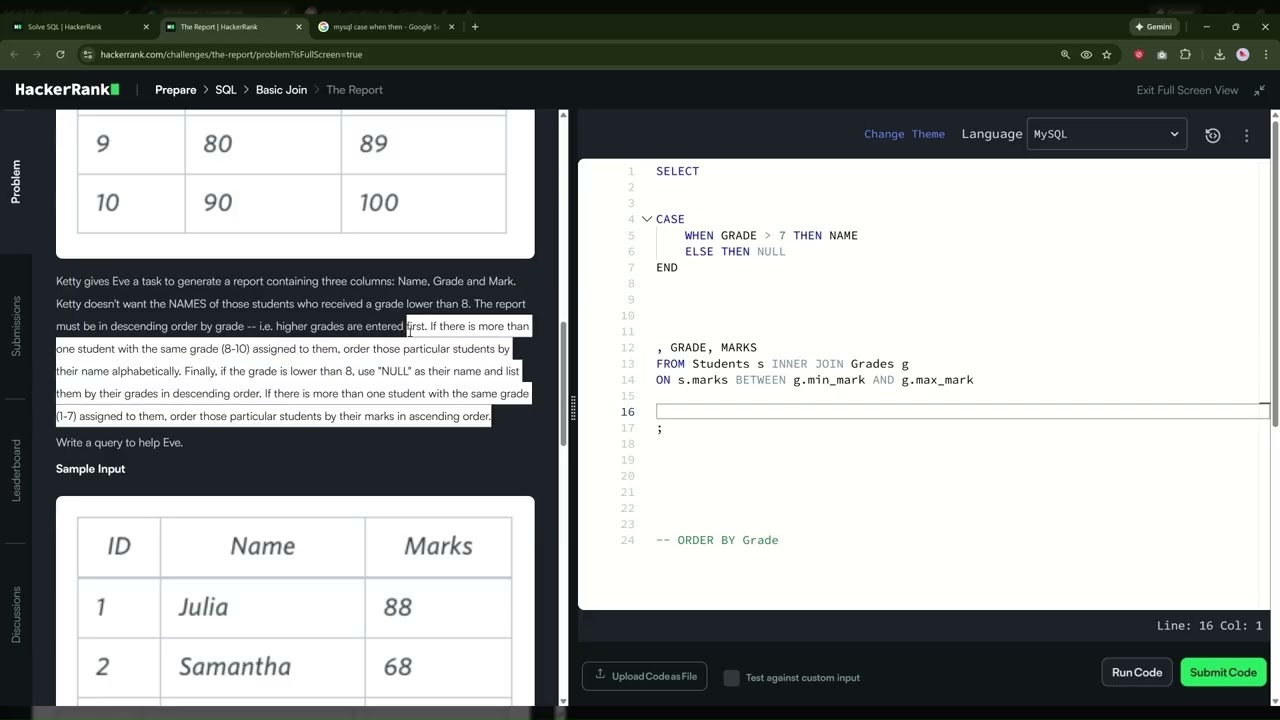Open the Chrome profile avatar
1280x720 pixels.
1243,54
